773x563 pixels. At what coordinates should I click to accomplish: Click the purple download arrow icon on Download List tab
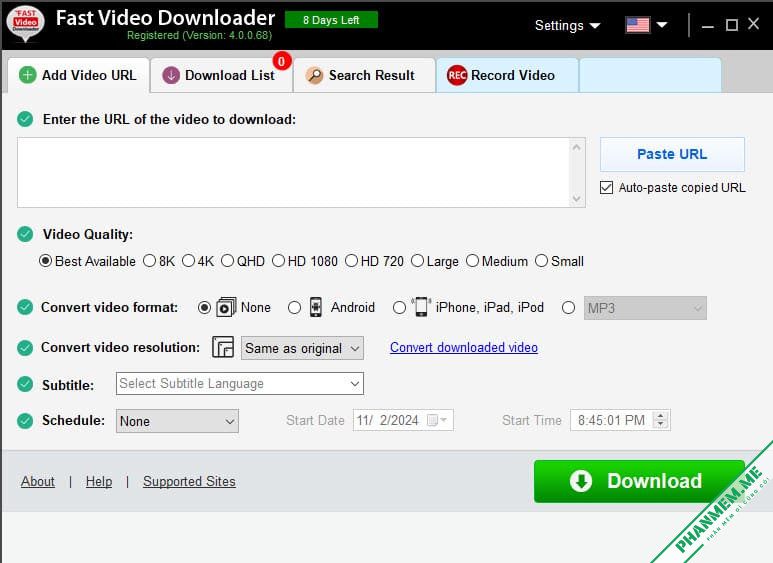[x=171, y=75]
